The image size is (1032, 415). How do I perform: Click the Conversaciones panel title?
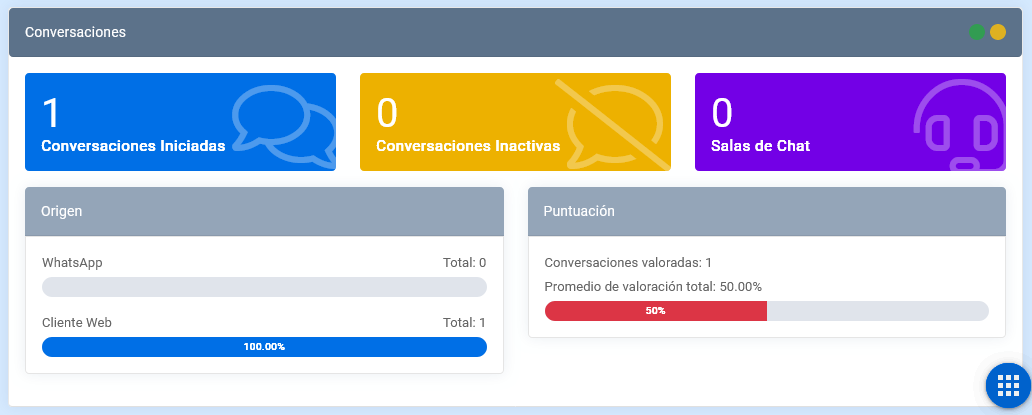coord(75,32)
